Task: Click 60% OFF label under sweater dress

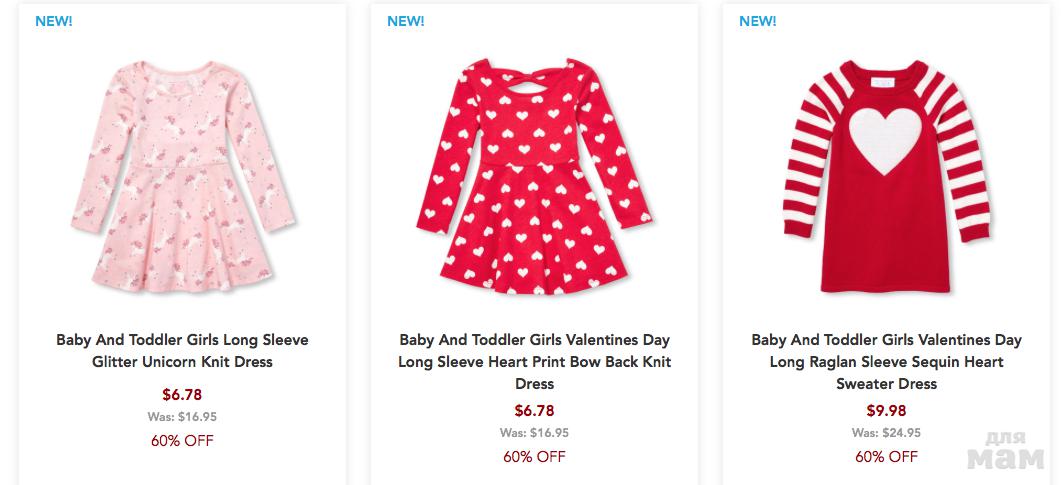Action: [x=886, y=457]
